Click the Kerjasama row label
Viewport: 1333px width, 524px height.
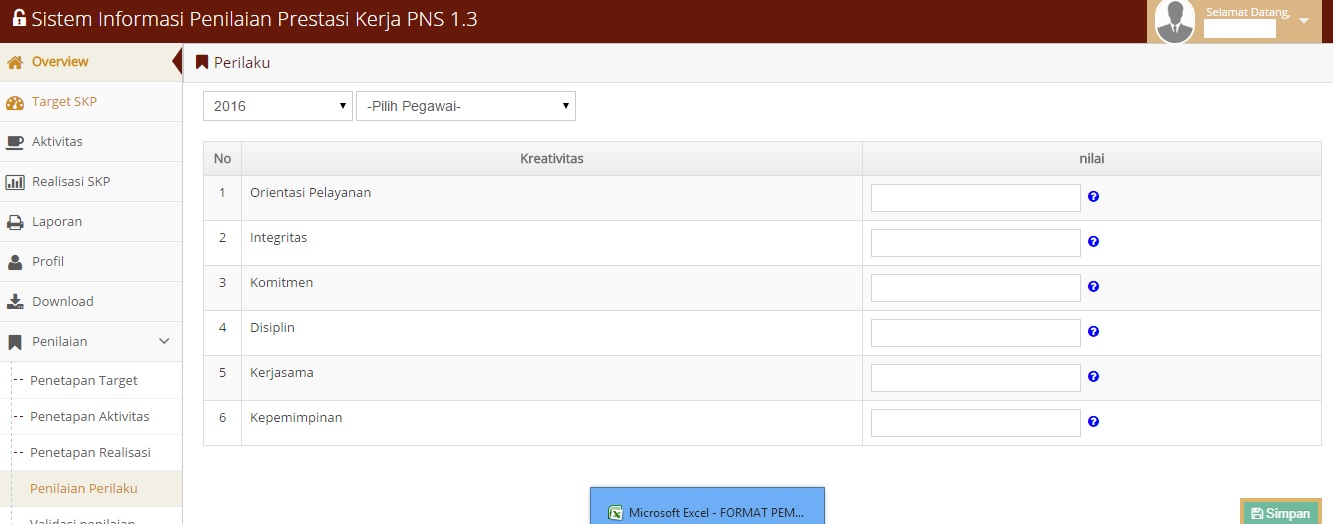point(282,373)
